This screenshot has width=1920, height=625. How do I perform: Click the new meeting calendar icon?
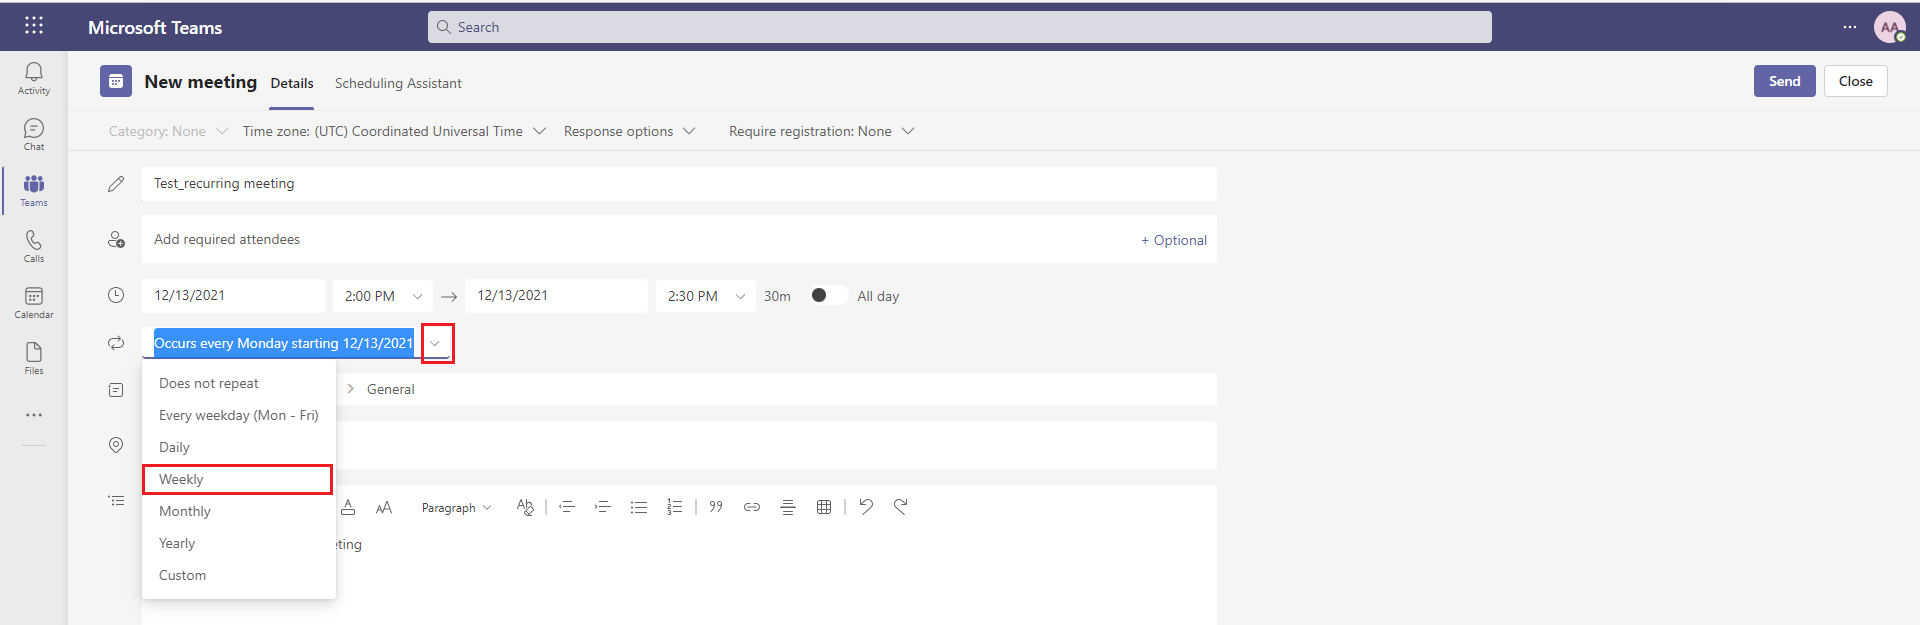point(116,81)
